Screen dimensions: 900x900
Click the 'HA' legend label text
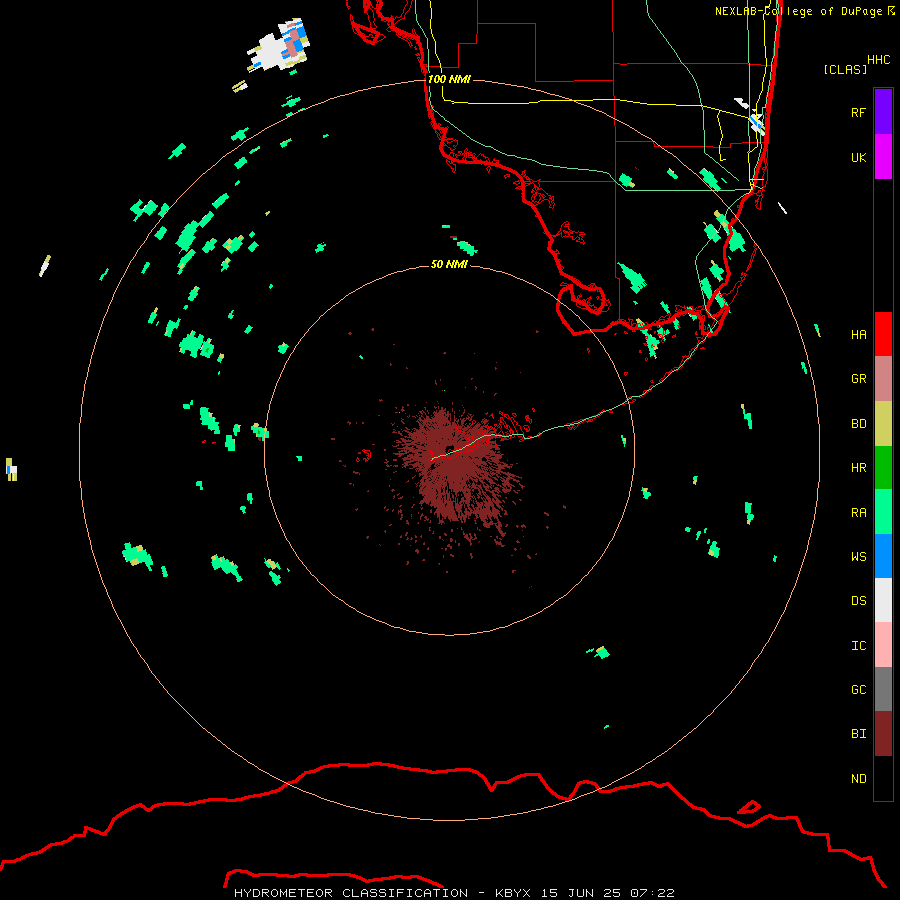pyautogui.click(x=858, y=335)
